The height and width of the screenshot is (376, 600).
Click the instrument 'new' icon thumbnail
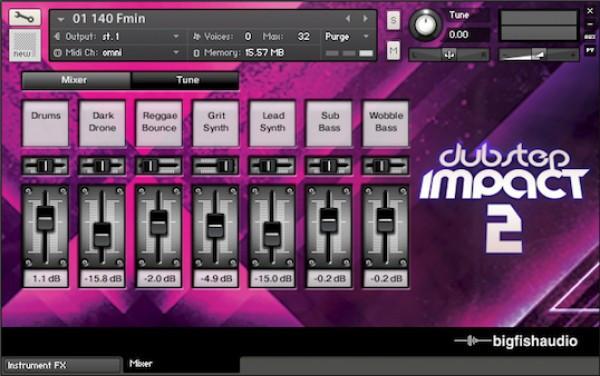pyautogui.click(x=25, y=45)
